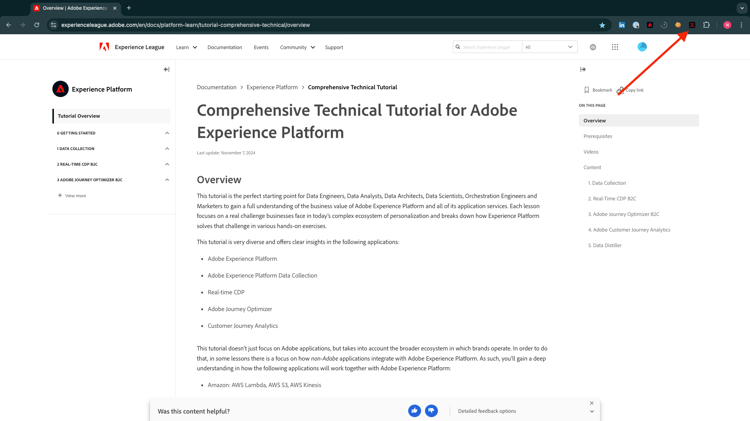The image size is (750, 421).
Task: Click 'Real-time CDP' list item text
Action: pos(226,292)
